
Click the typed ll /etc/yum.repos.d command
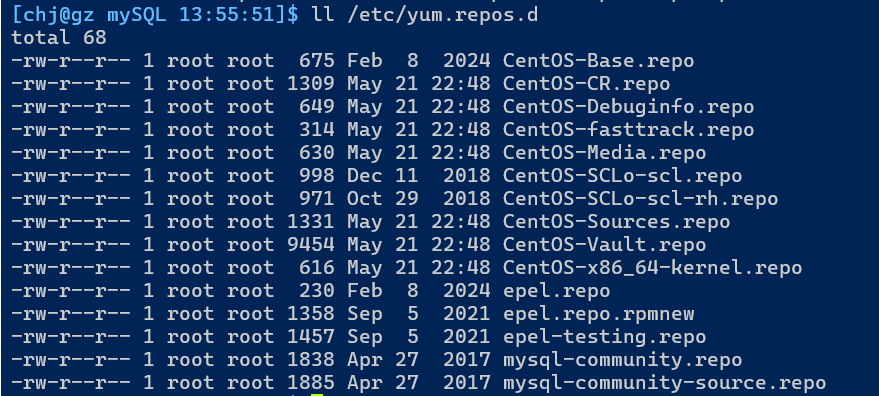coord(425,15)
